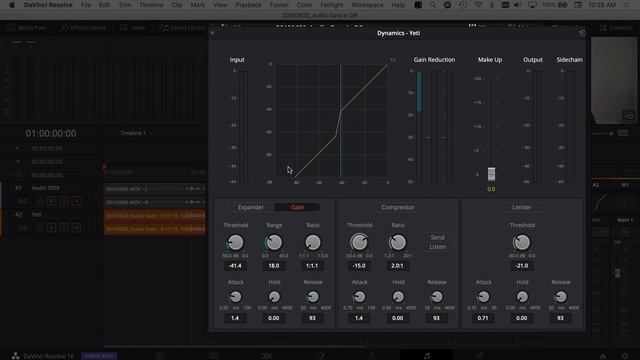The image size is (640, 360).
Task: Select the Gate Threshold value -41.4
Action: [x=235, y=266]
